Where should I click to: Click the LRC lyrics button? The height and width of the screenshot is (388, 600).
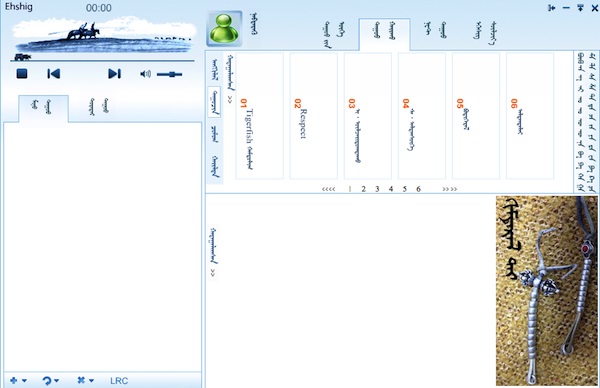click(119, 381)
